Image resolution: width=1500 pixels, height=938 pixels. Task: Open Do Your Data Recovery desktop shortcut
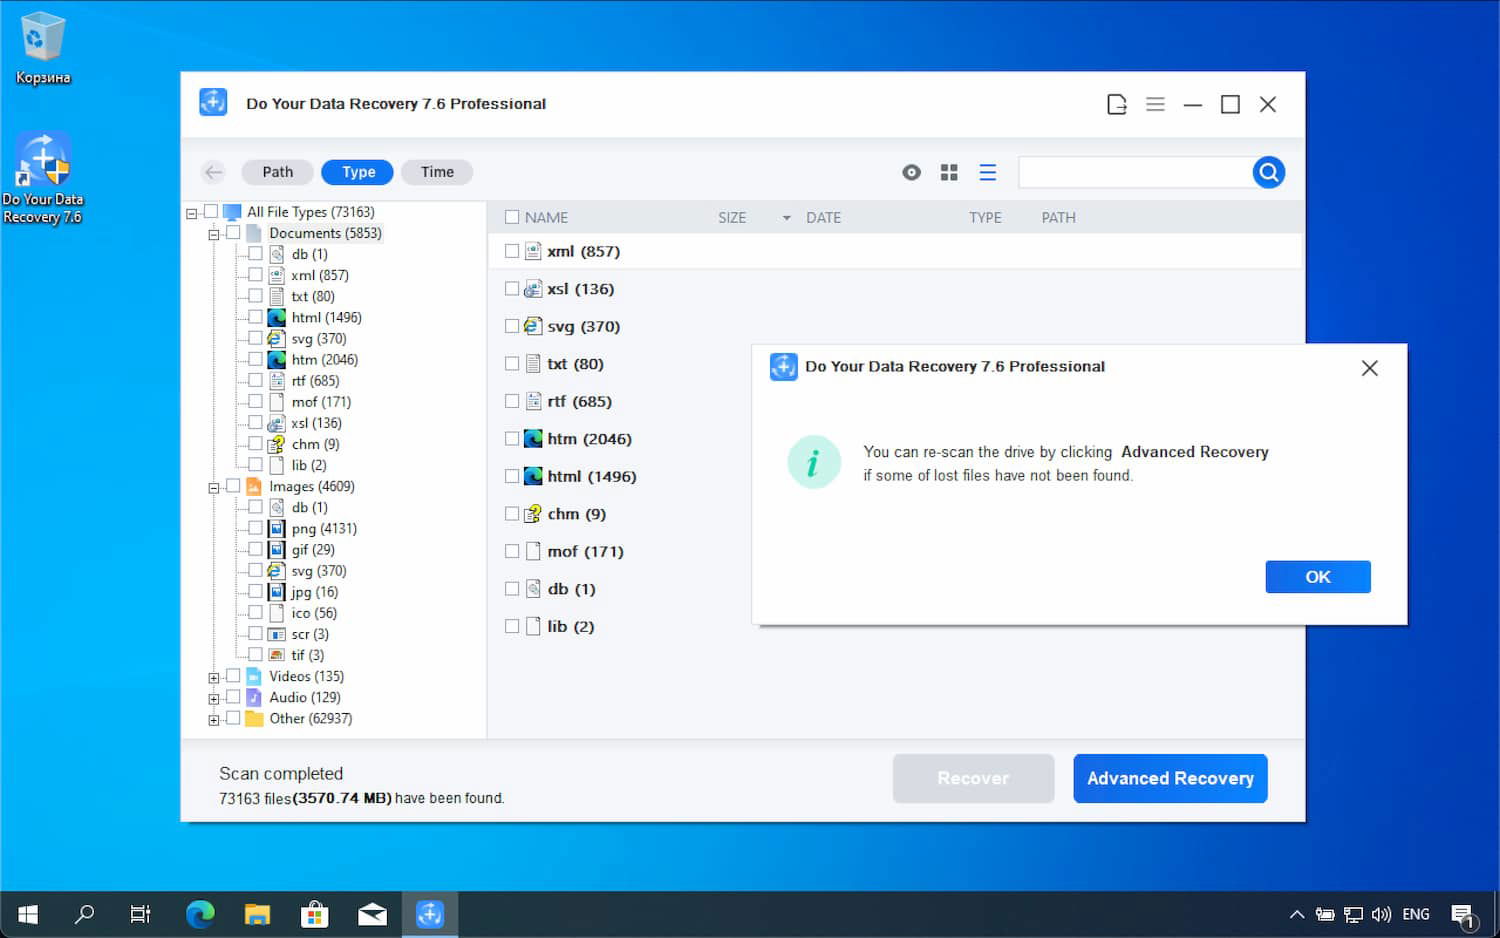point(43,178)
